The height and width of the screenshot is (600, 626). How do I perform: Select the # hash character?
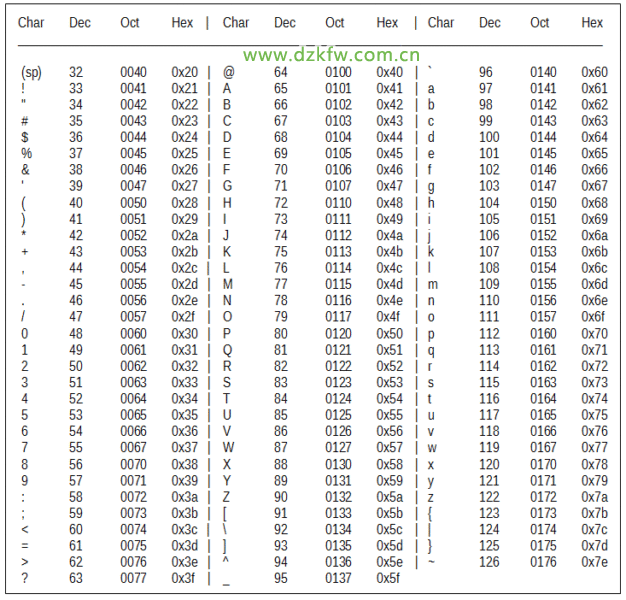[25, 121]
